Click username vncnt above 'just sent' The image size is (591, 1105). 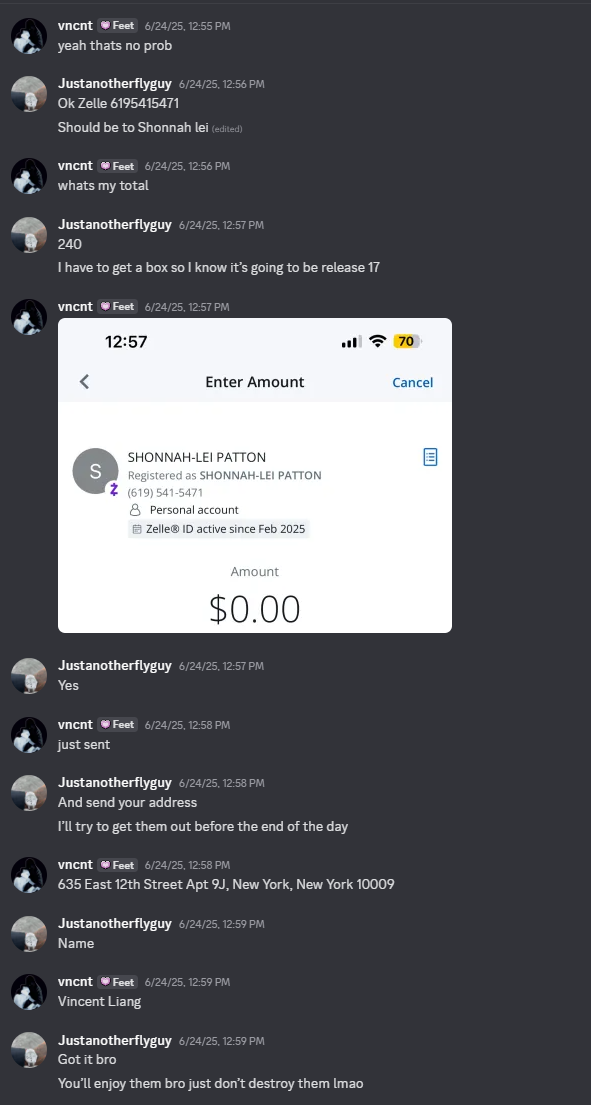coord(75,724)
